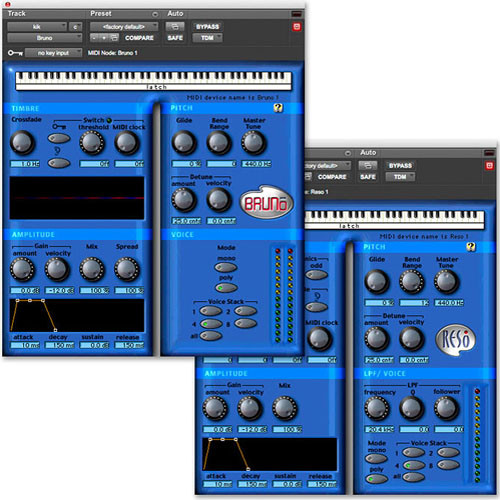Click the circle icon beside Auto label in Reso
This screenshot has width=500, height=500.
point(348,153)
